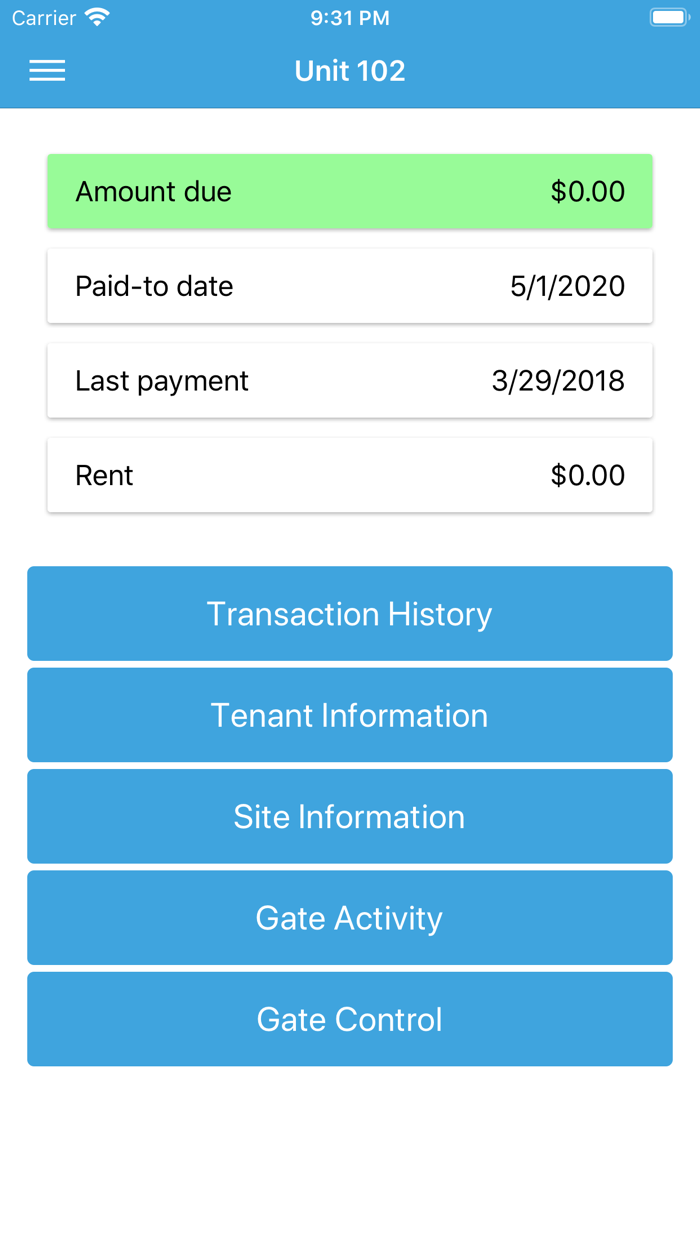Tap the Unit 102 header title

pyautogui.click(x=350, y=71)
